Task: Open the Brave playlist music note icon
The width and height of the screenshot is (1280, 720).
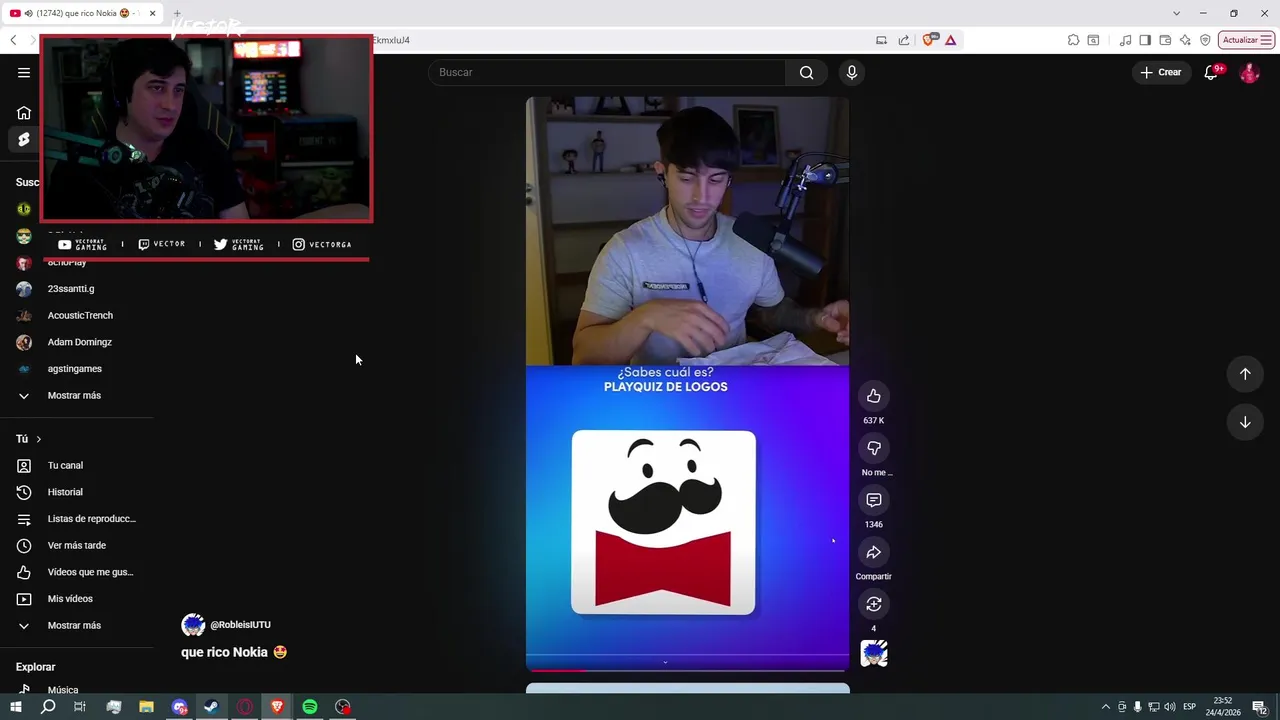Action: (x=1126, y=40)
